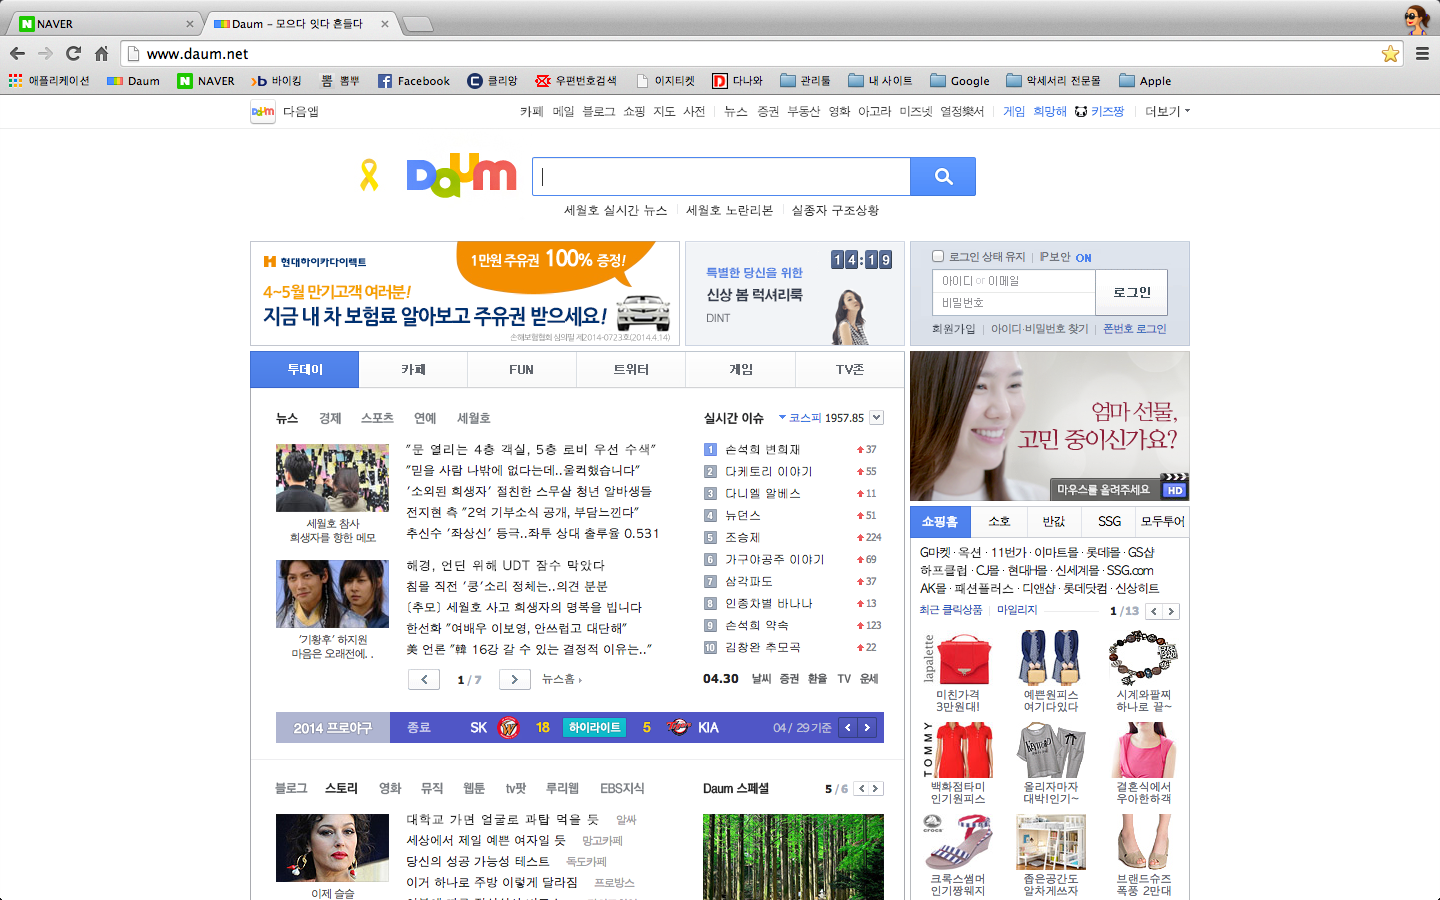Open the Facebook bookmark
The image size is (1440, 900).
click(x=414, y=81)
